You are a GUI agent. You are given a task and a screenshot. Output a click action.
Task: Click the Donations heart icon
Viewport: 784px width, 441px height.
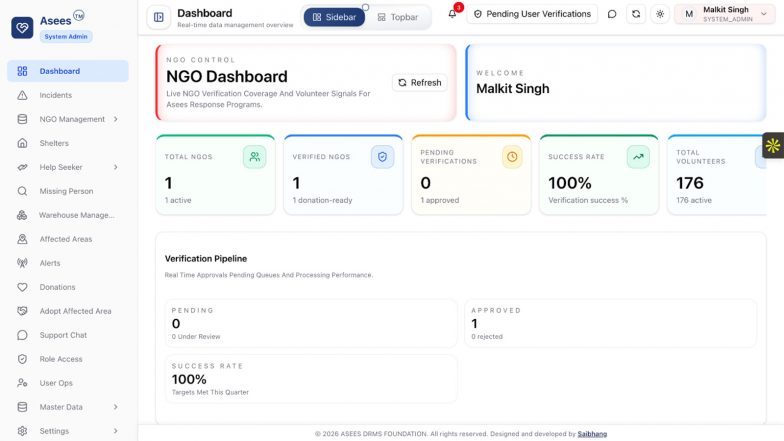pyautogui.click(x=22, y=287)
